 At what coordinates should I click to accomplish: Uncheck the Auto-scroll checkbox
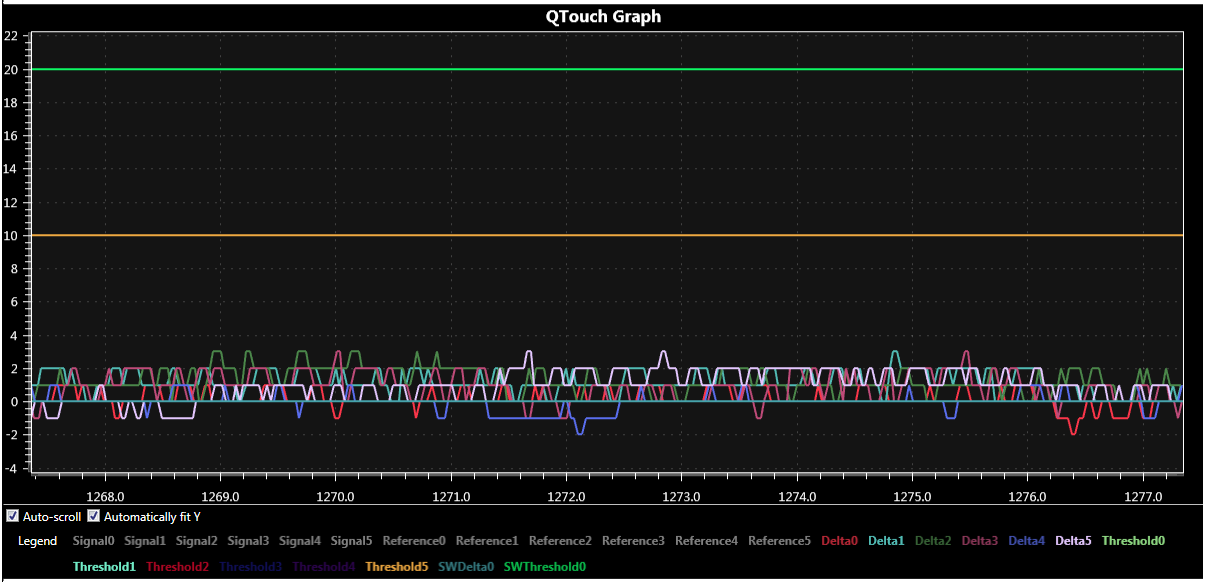click(12, 517)
